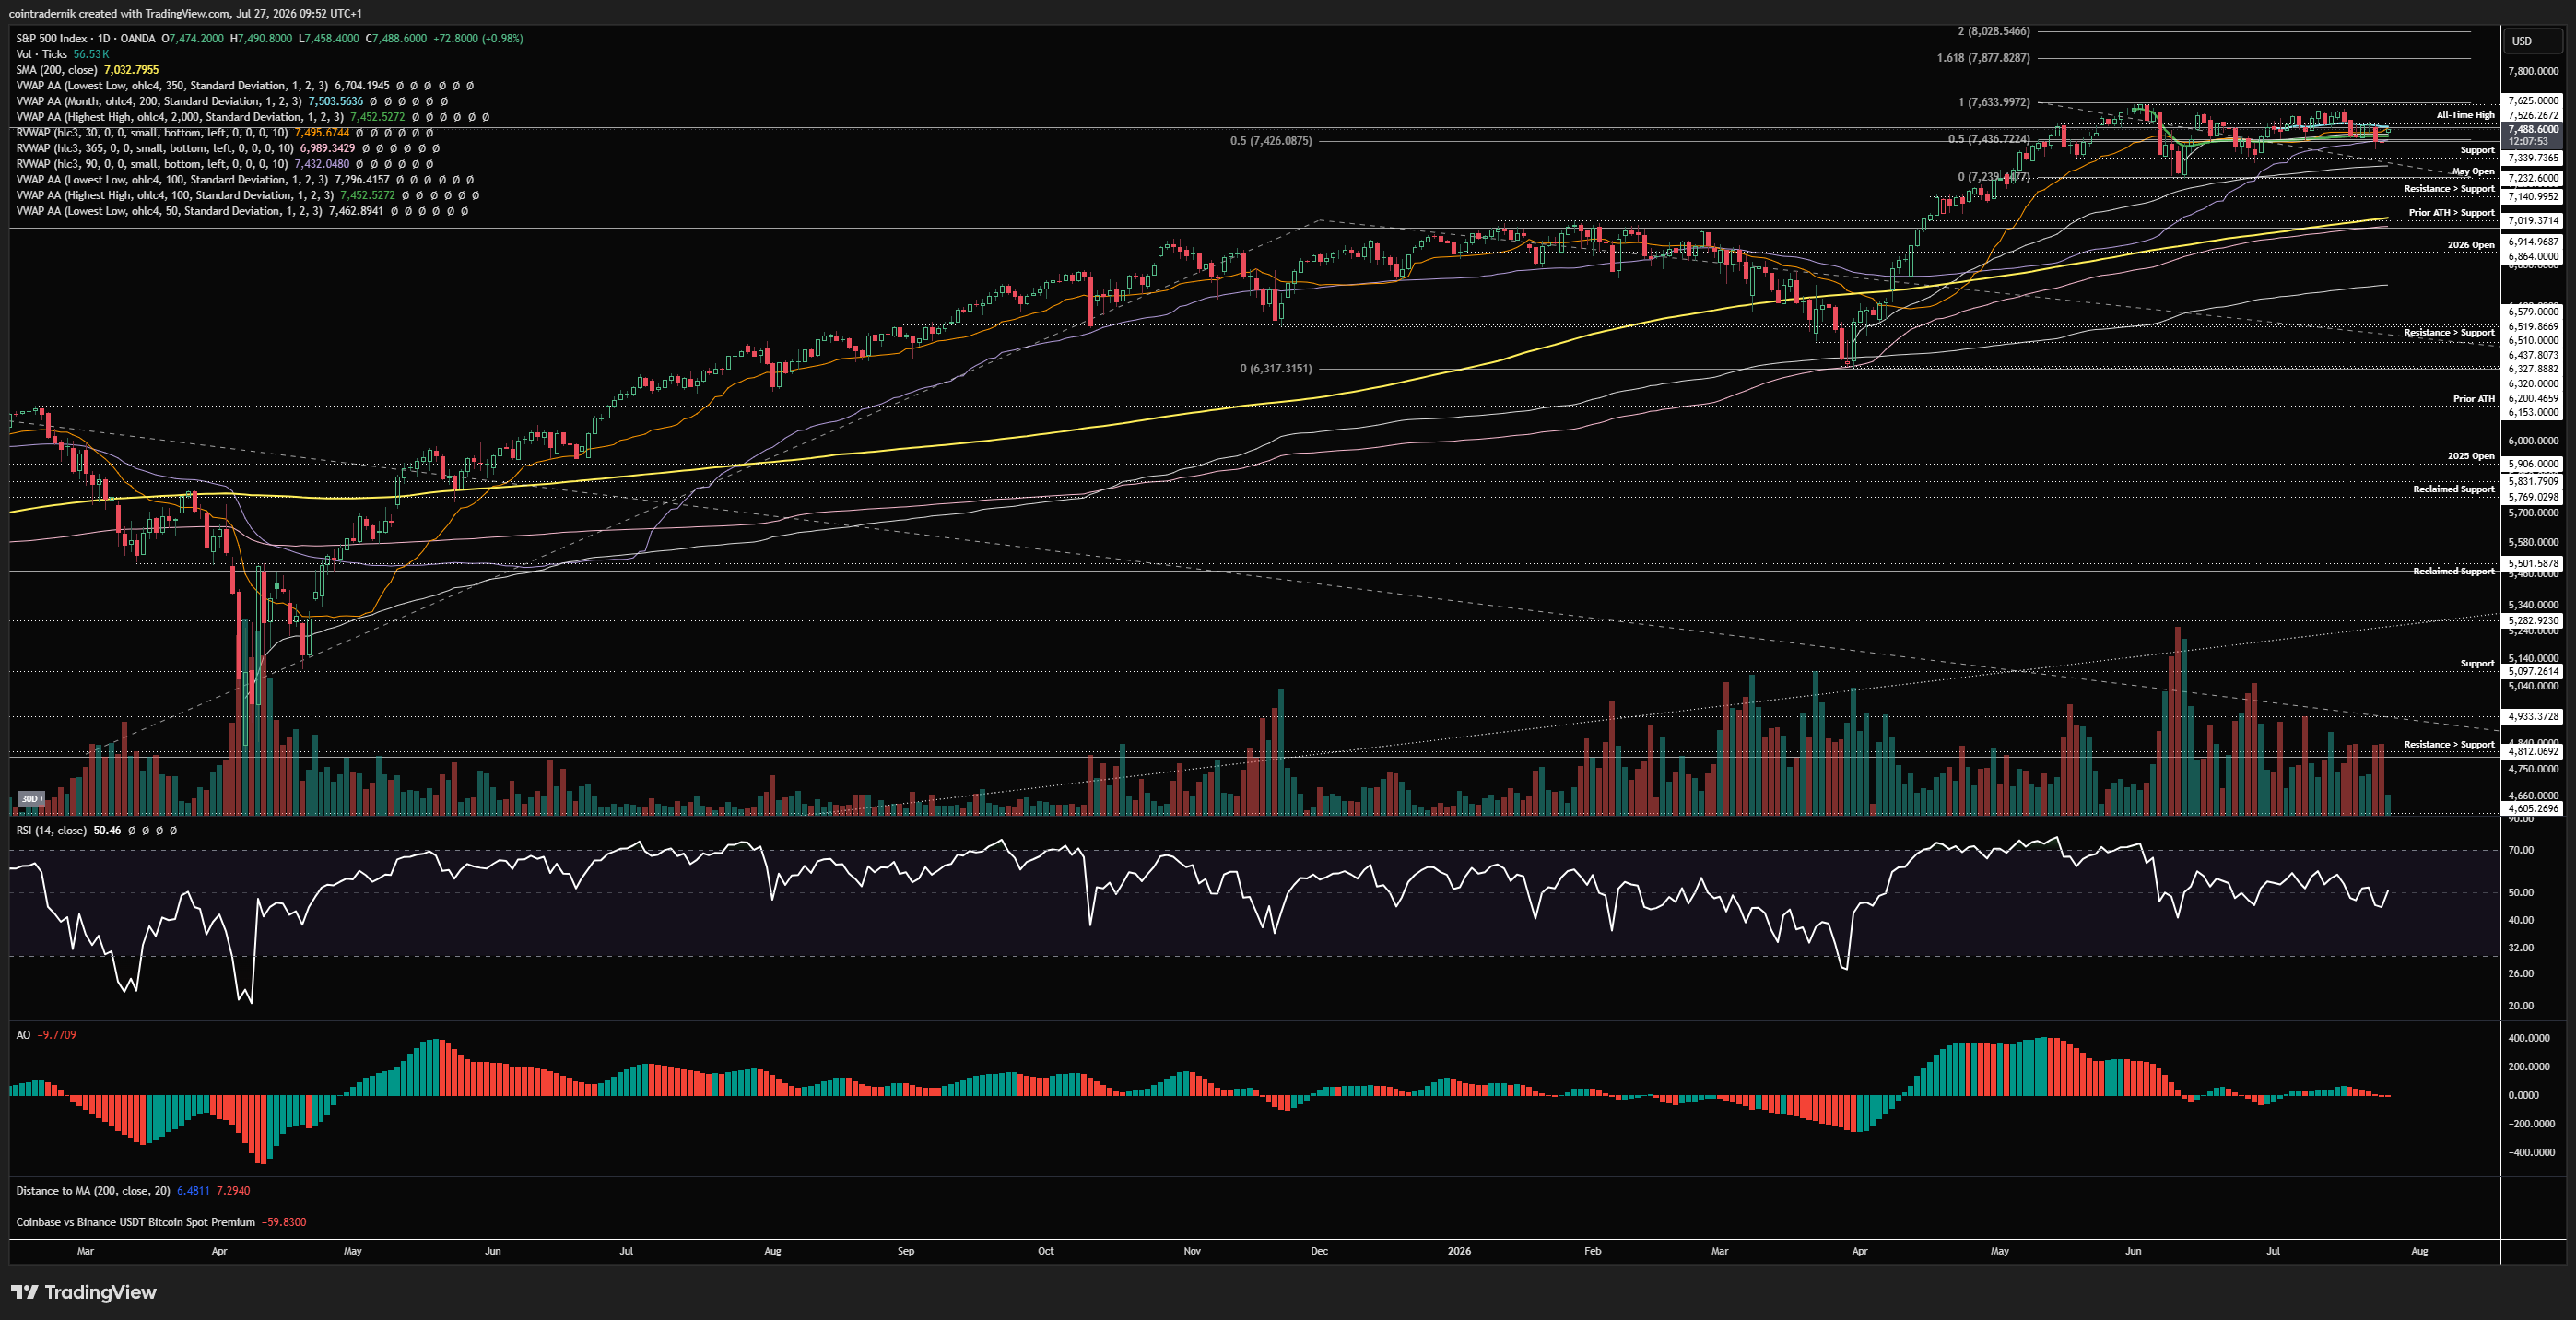Select the 2026 Open annotation

tap(2471, 244)
